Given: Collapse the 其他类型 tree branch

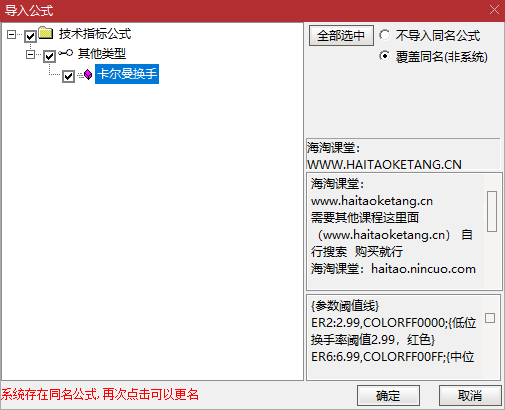Looking at the screenshot, I should [x=30, y=54].
